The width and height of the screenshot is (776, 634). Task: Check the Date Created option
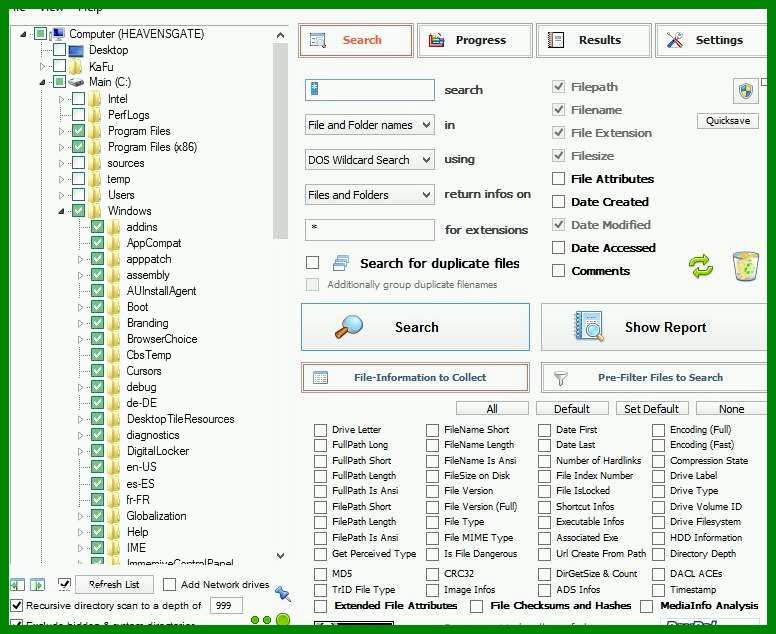click(558, 201)
